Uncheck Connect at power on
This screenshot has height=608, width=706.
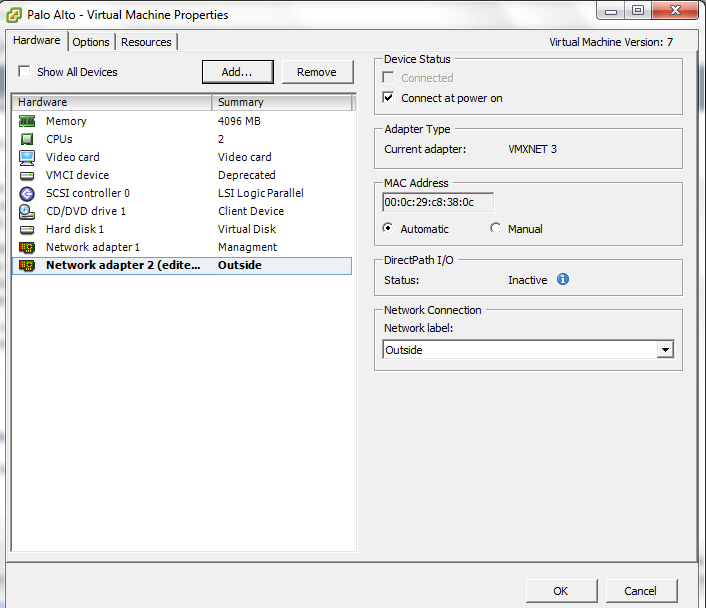point(389,98)
